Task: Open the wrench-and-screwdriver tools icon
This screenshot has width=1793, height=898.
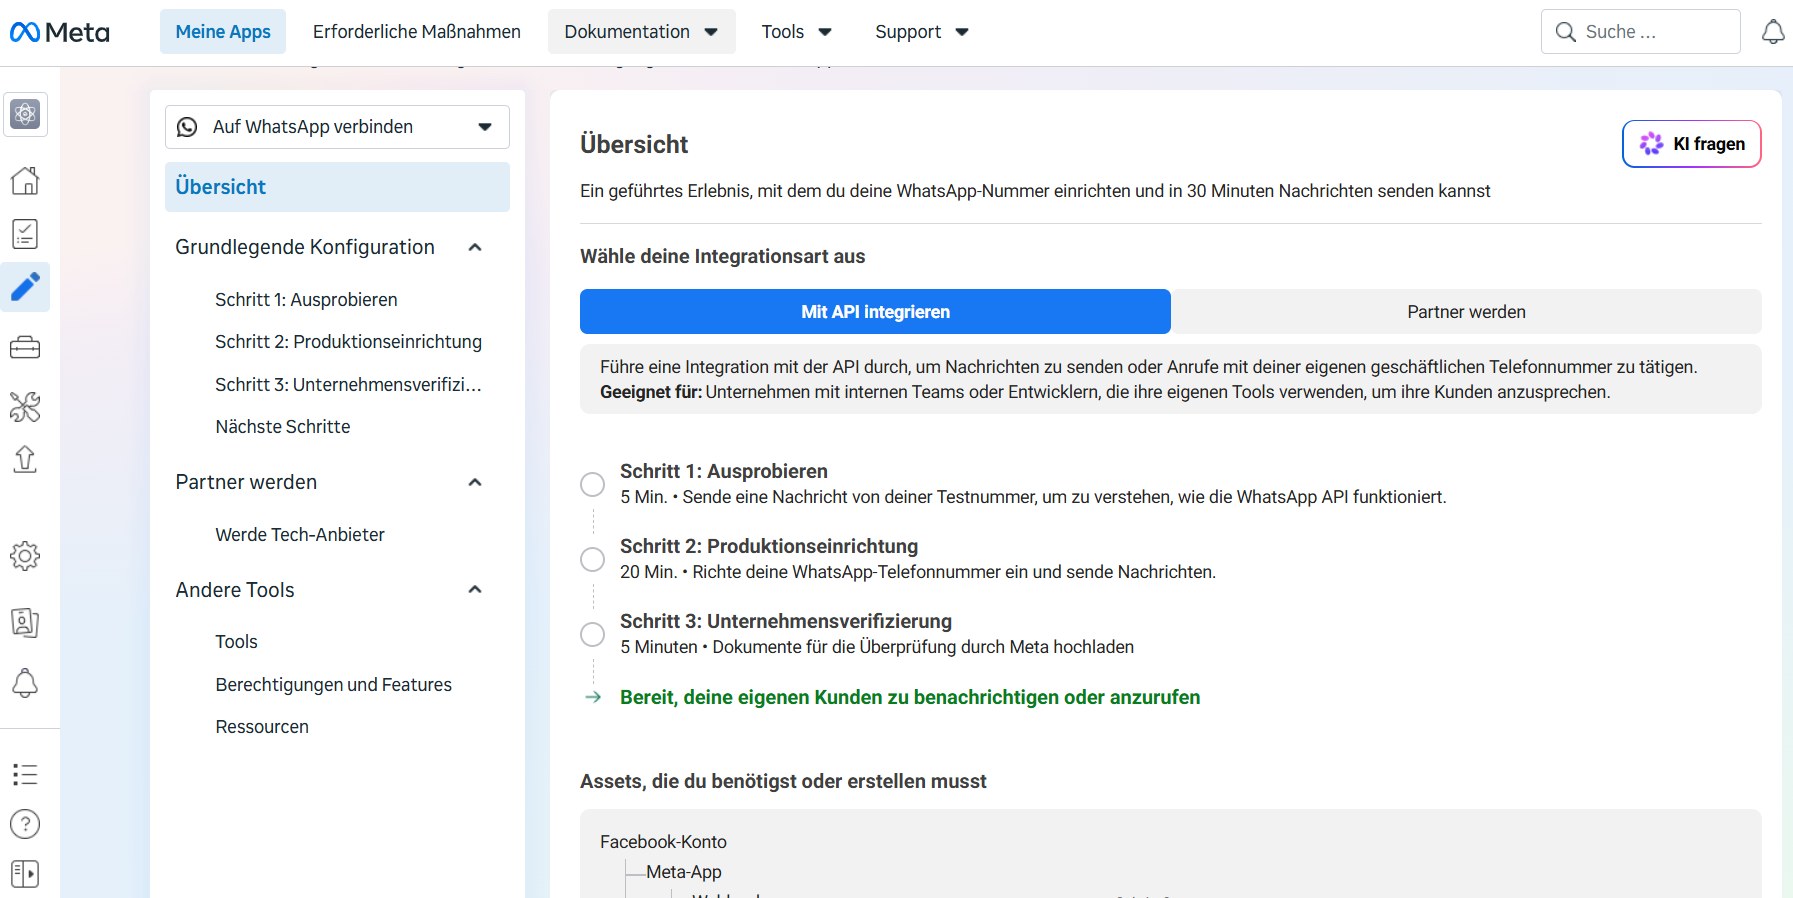Action: (25, 407)
